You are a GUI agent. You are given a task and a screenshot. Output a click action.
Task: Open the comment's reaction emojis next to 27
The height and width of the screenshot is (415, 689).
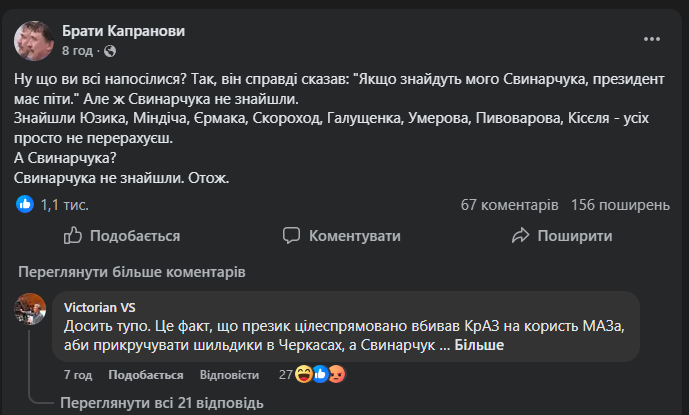pos(322,375)
